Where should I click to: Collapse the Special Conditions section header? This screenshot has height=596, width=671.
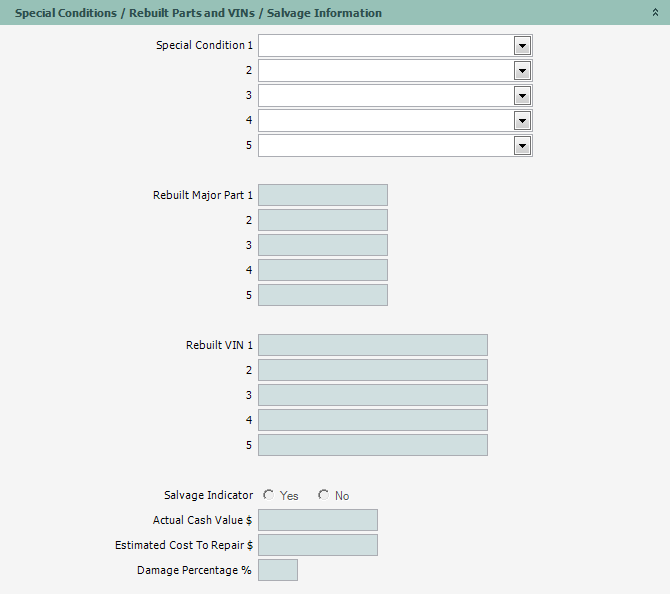tap(655, 12)
